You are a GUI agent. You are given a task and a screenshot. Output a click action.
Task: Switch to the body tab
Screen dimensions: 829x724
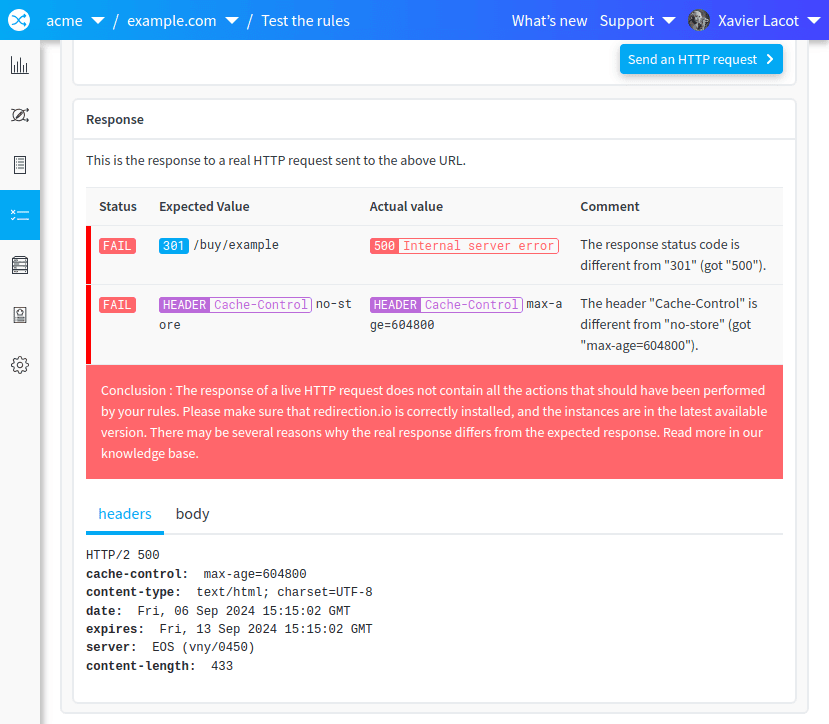point(192,514)
